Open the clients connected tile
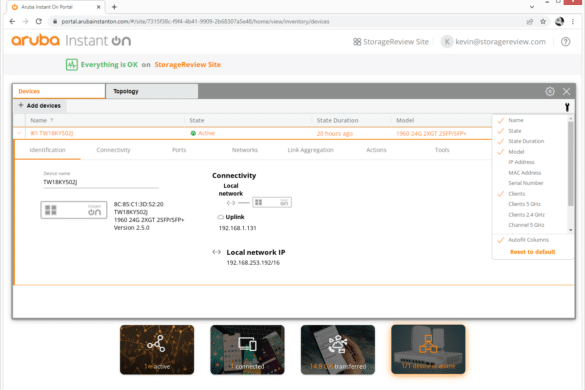The image size is (585, 390). pyautogui.click(x=247, y=349)
